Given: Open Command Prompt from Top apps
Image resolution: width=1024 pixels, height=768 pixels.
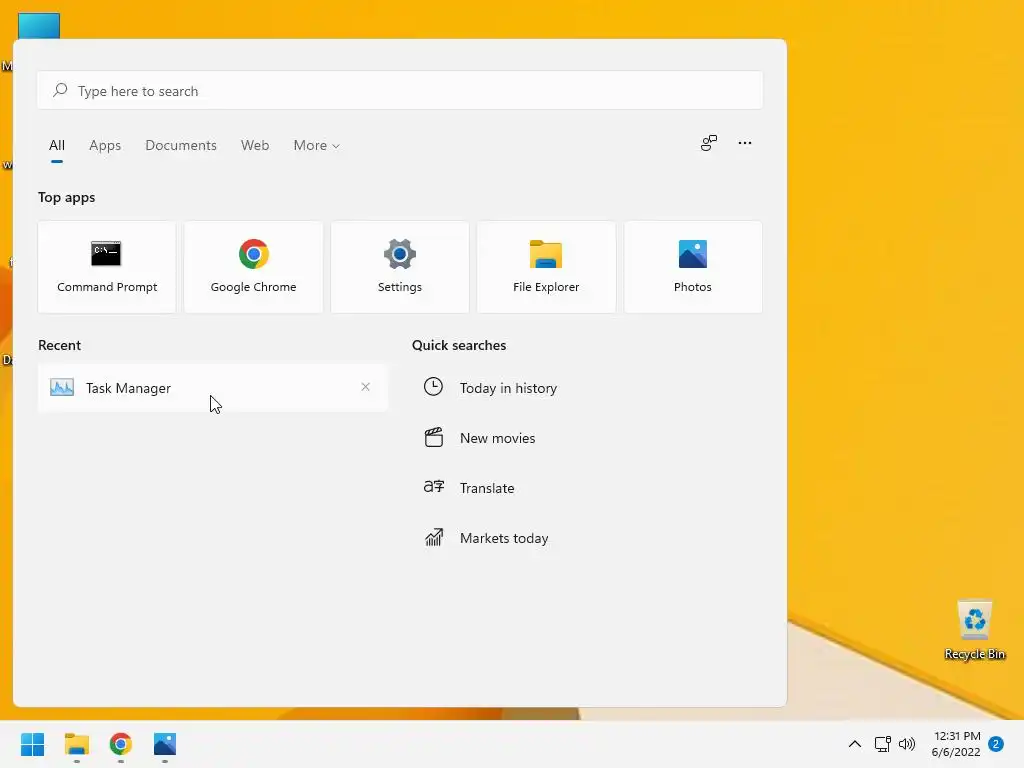Looking at the screenshot, I should pyautogui.click(x=106, y=267).
